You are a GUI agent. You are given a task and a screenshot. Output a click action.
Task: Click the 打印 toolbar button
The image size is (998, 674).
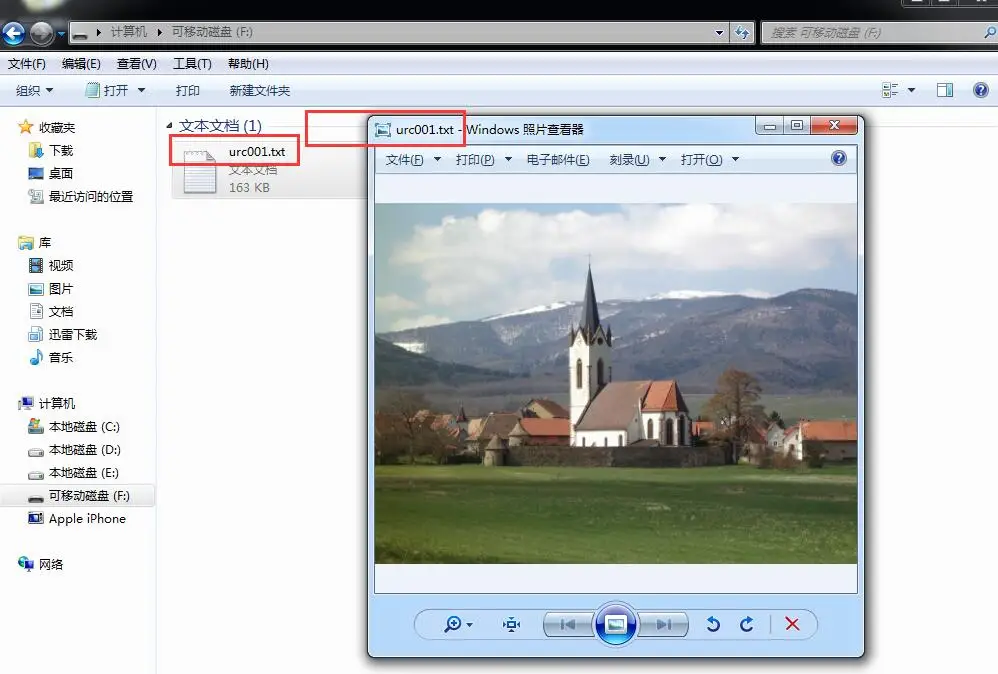(187, 90)
